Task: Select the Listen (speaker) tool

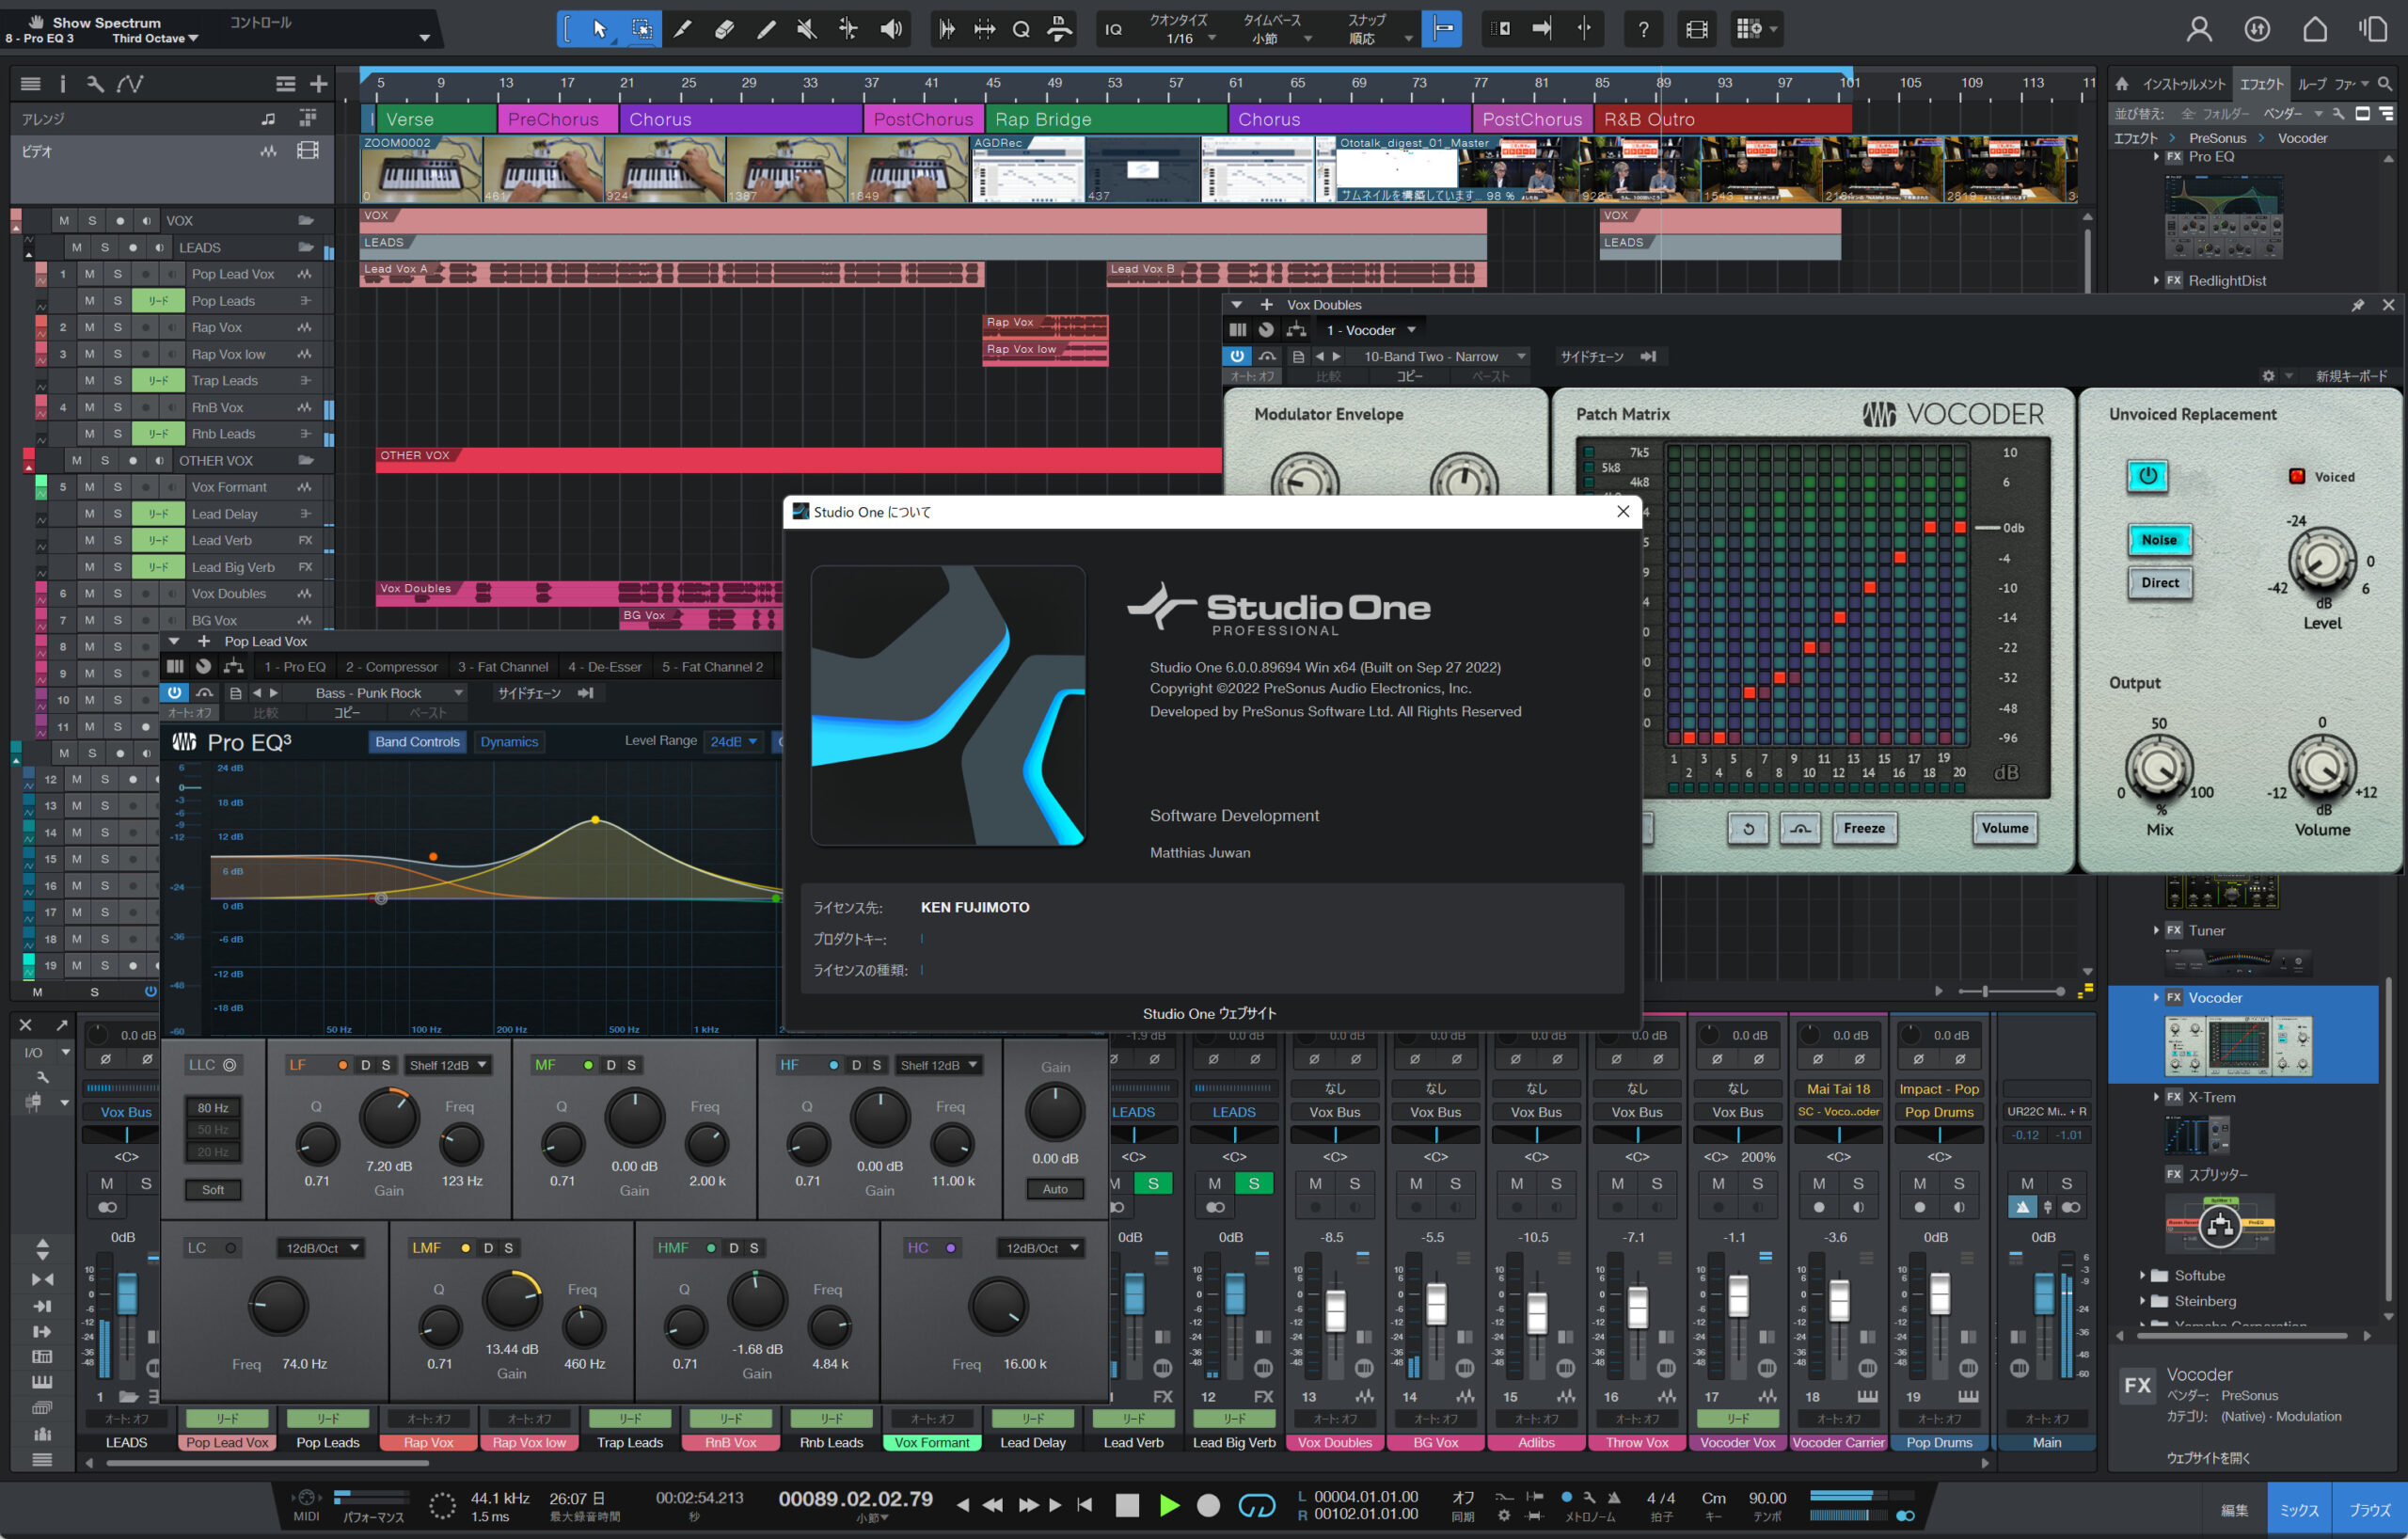Action: [x=890, y=29]
